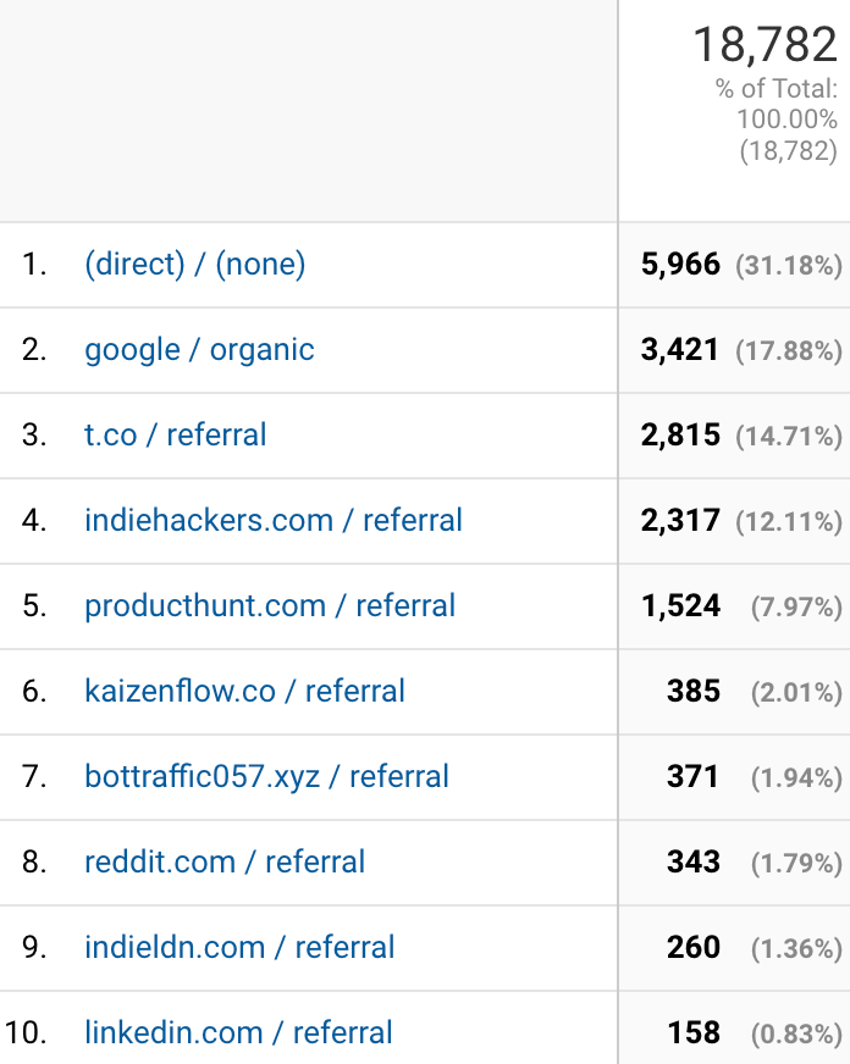The image size is (850, 1064).
Task: Open the kaizenflow.co / referral link
Action: click(245, 691)
